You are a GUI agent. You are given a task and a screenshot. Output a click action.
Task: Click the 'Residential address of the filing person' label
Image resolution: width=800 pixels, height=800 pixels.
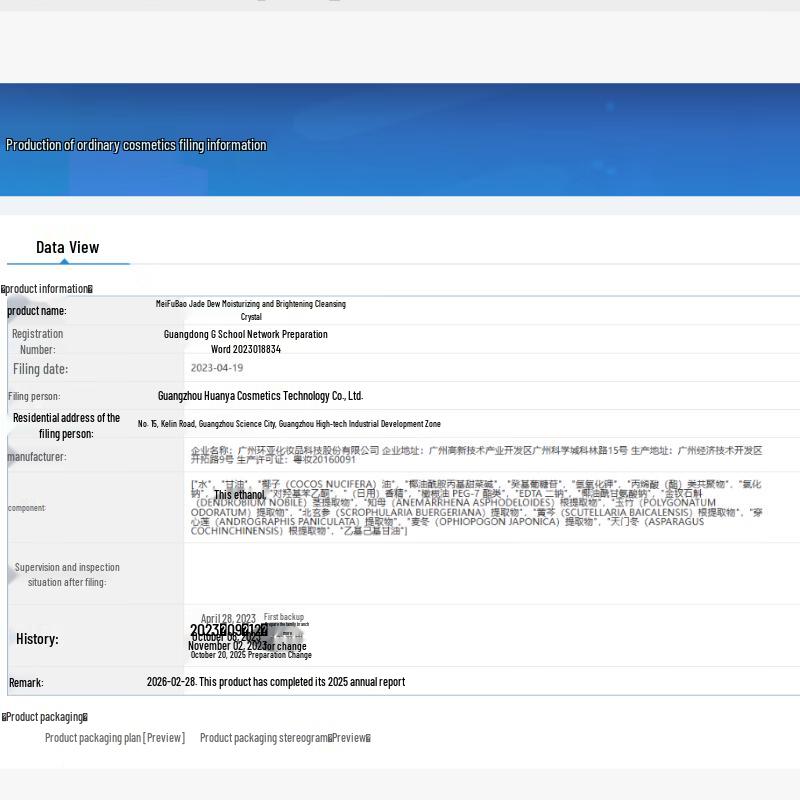(x=66, y=426)
